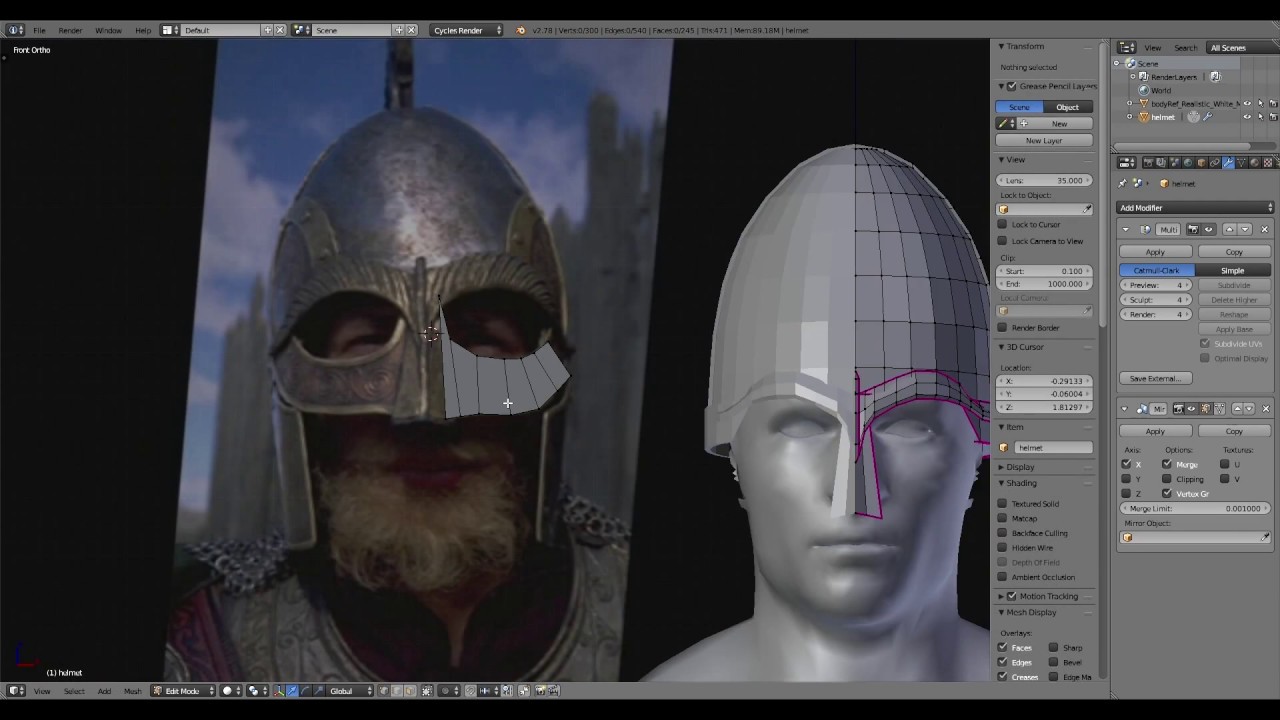This screenshot has height=720, width=1280.
Task: Adjust the Merge Limit value field
Action: (x=1195, y=508)
